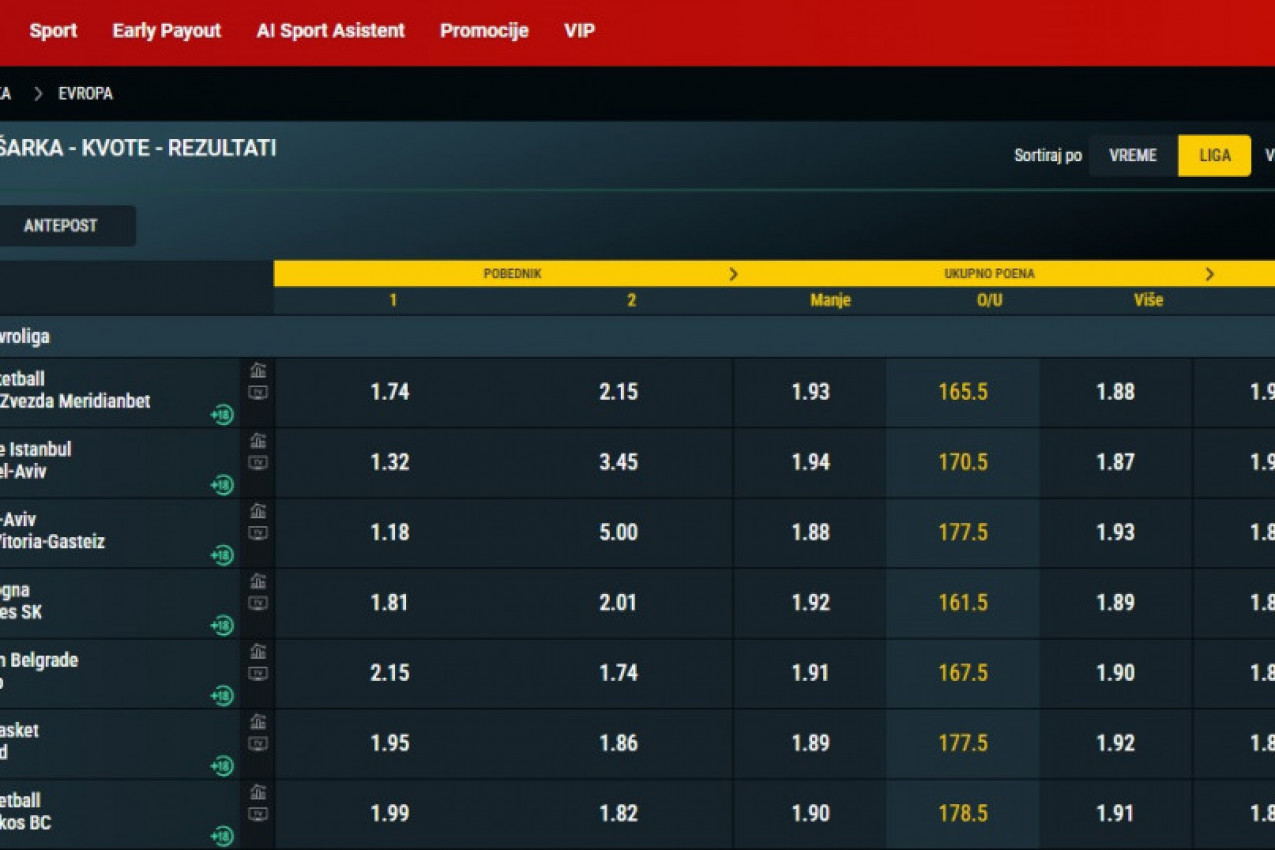1275x850 pixels.
Task: Select LIGA sorting option
Action: 1214,156
